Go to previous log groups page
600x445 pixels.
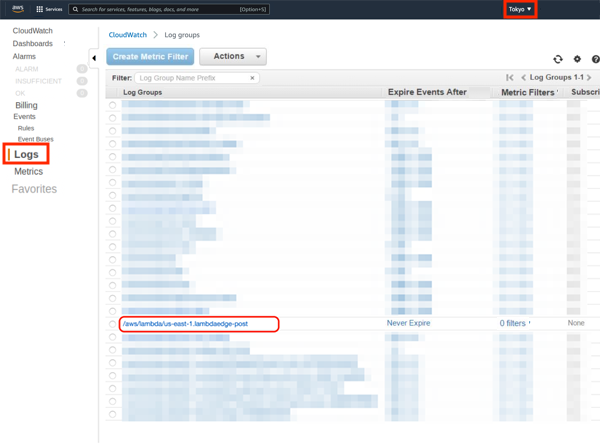tap(523, 78)
